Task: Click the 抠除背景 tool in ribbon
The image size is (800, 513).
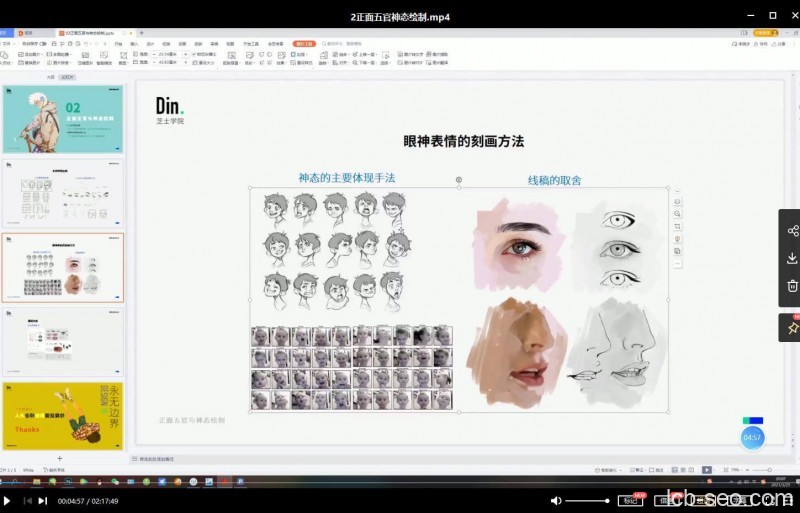Action: click(232, 57)
